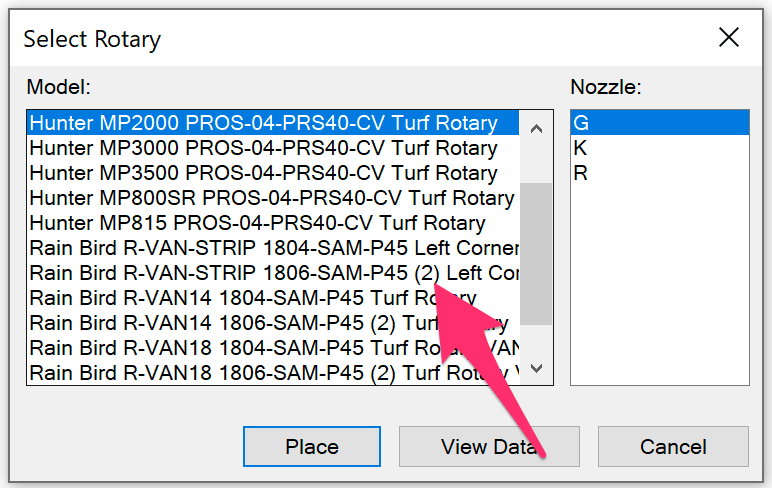Select Rain Bird R-VAN-STRIP 1804-SAM-P45 Left Corner

tap(273, 248)
